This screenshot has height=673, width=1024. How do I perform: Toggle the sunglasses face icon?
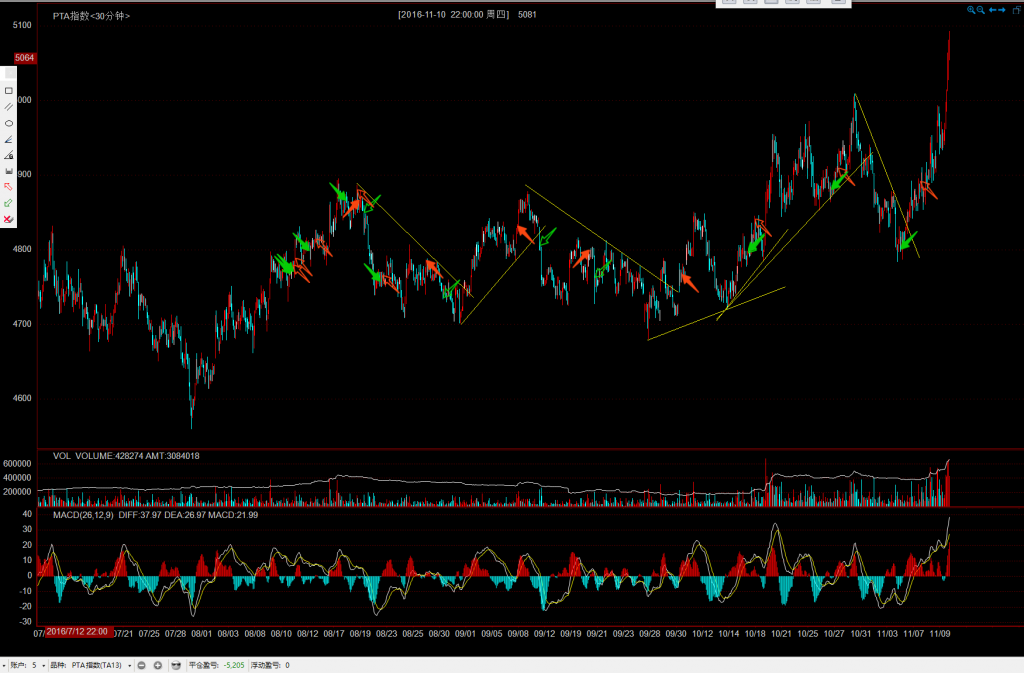pyautogui.click(x=176, y=665)
